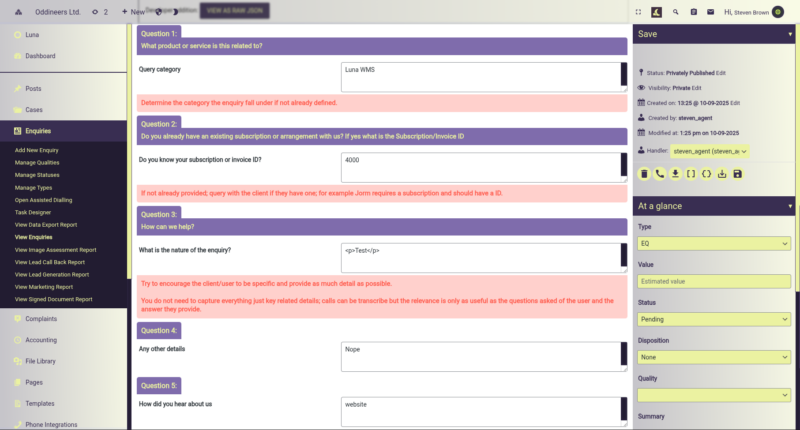Screen dimensions: 800x430
Task: Open the Oddineers Ltd. site menu
Action: point(58,12)
